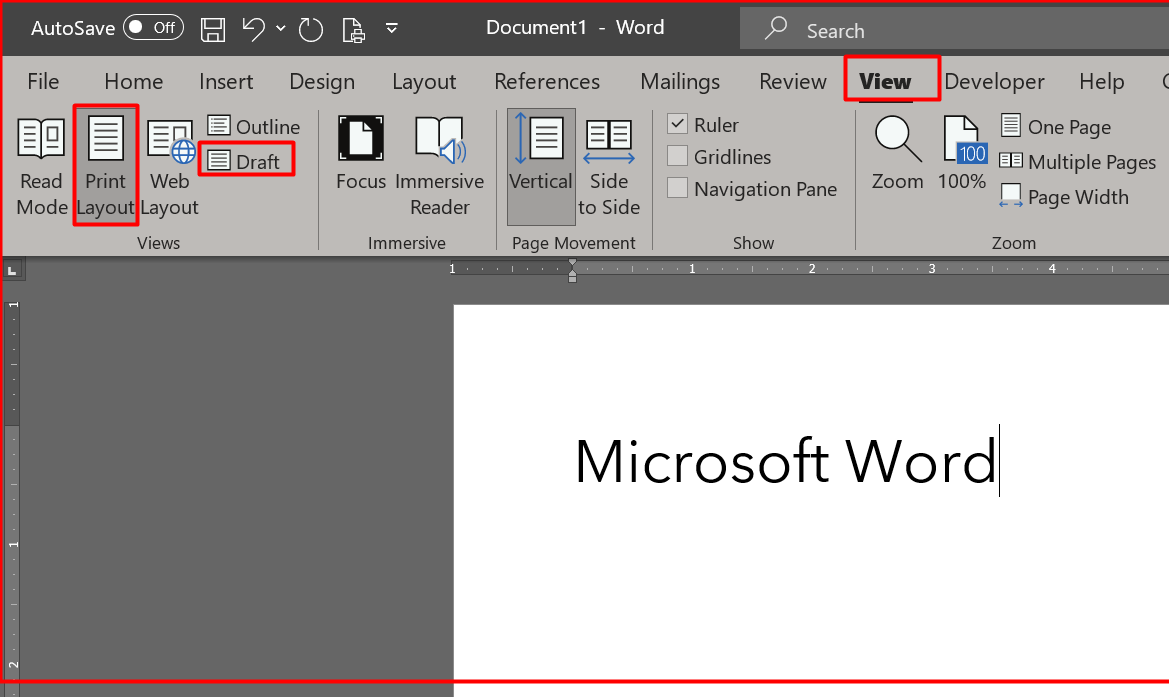Select Print Layout view
This screenshot has width=1169, height=697.
coord(105,165)
